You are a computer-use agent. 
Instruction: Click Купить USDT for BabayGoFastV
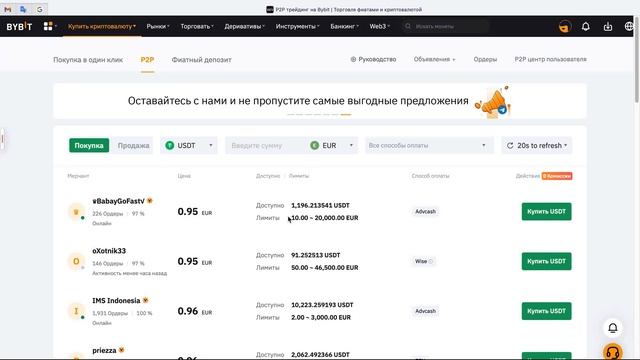(x=547, y=211)
